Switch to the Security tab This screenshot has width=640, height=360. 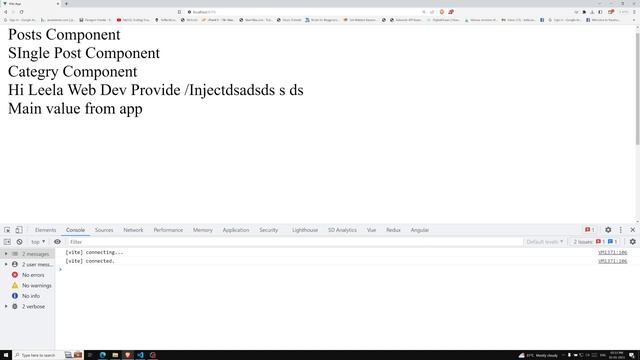point(269,230)
